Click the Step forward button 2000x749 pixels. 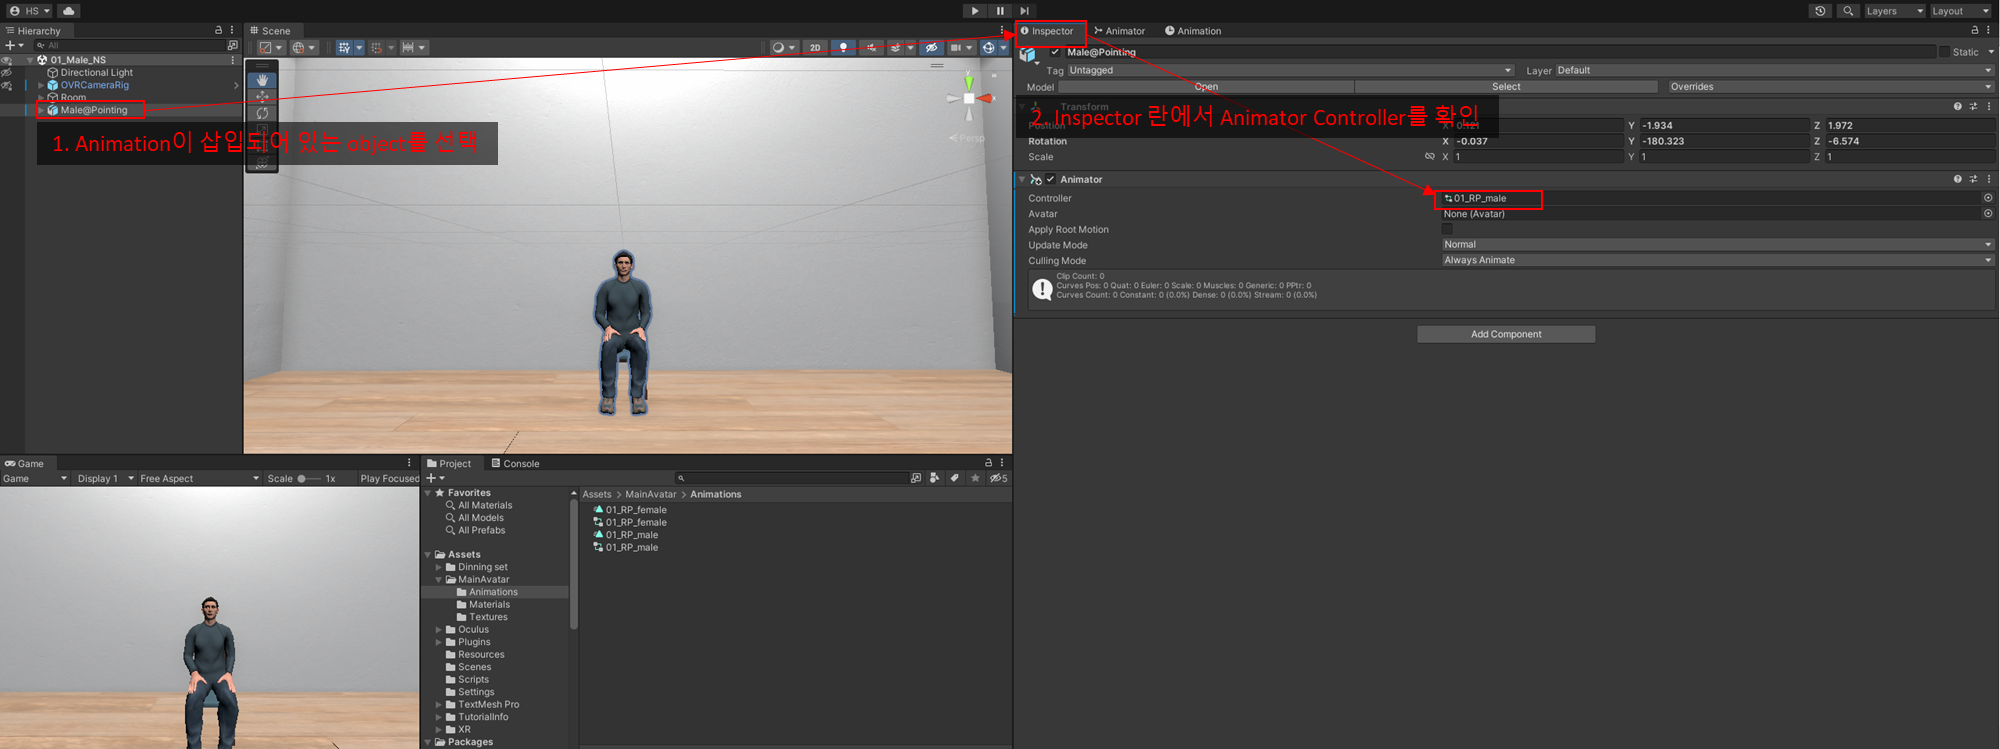pos(1024,11)
